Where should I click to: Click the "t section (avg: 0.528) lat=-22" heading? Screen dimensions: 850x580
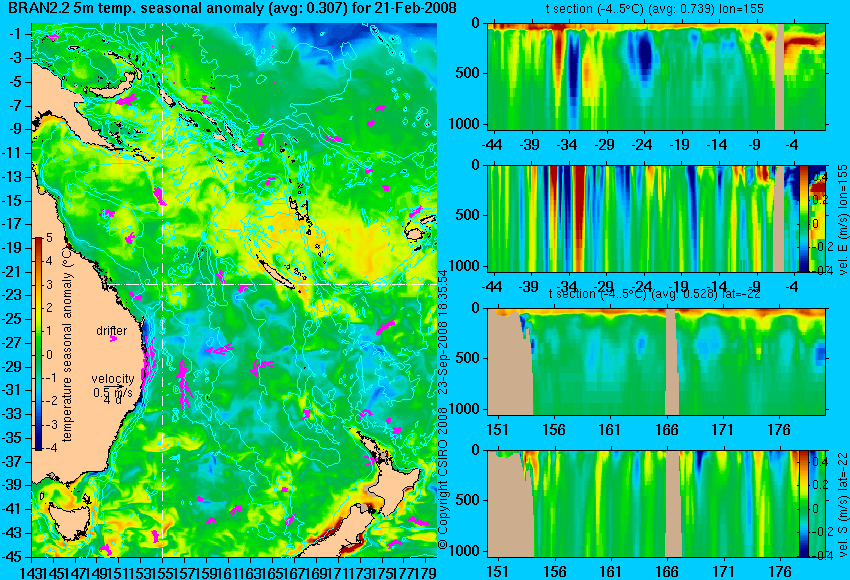click(654, 294)
